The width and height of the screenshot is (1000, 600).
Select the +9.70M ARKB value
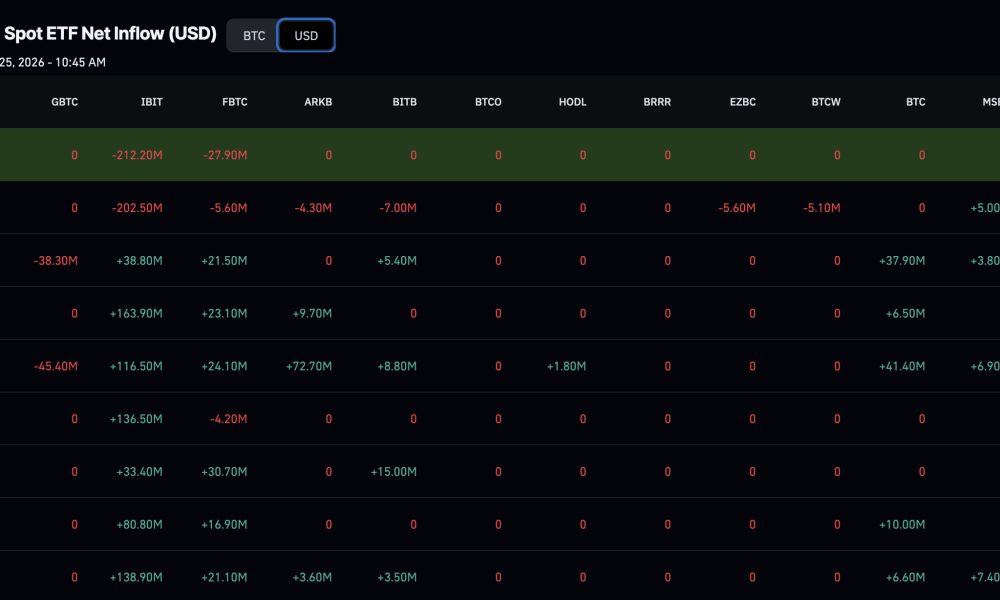pyautogui.click(x=312, y=314)
